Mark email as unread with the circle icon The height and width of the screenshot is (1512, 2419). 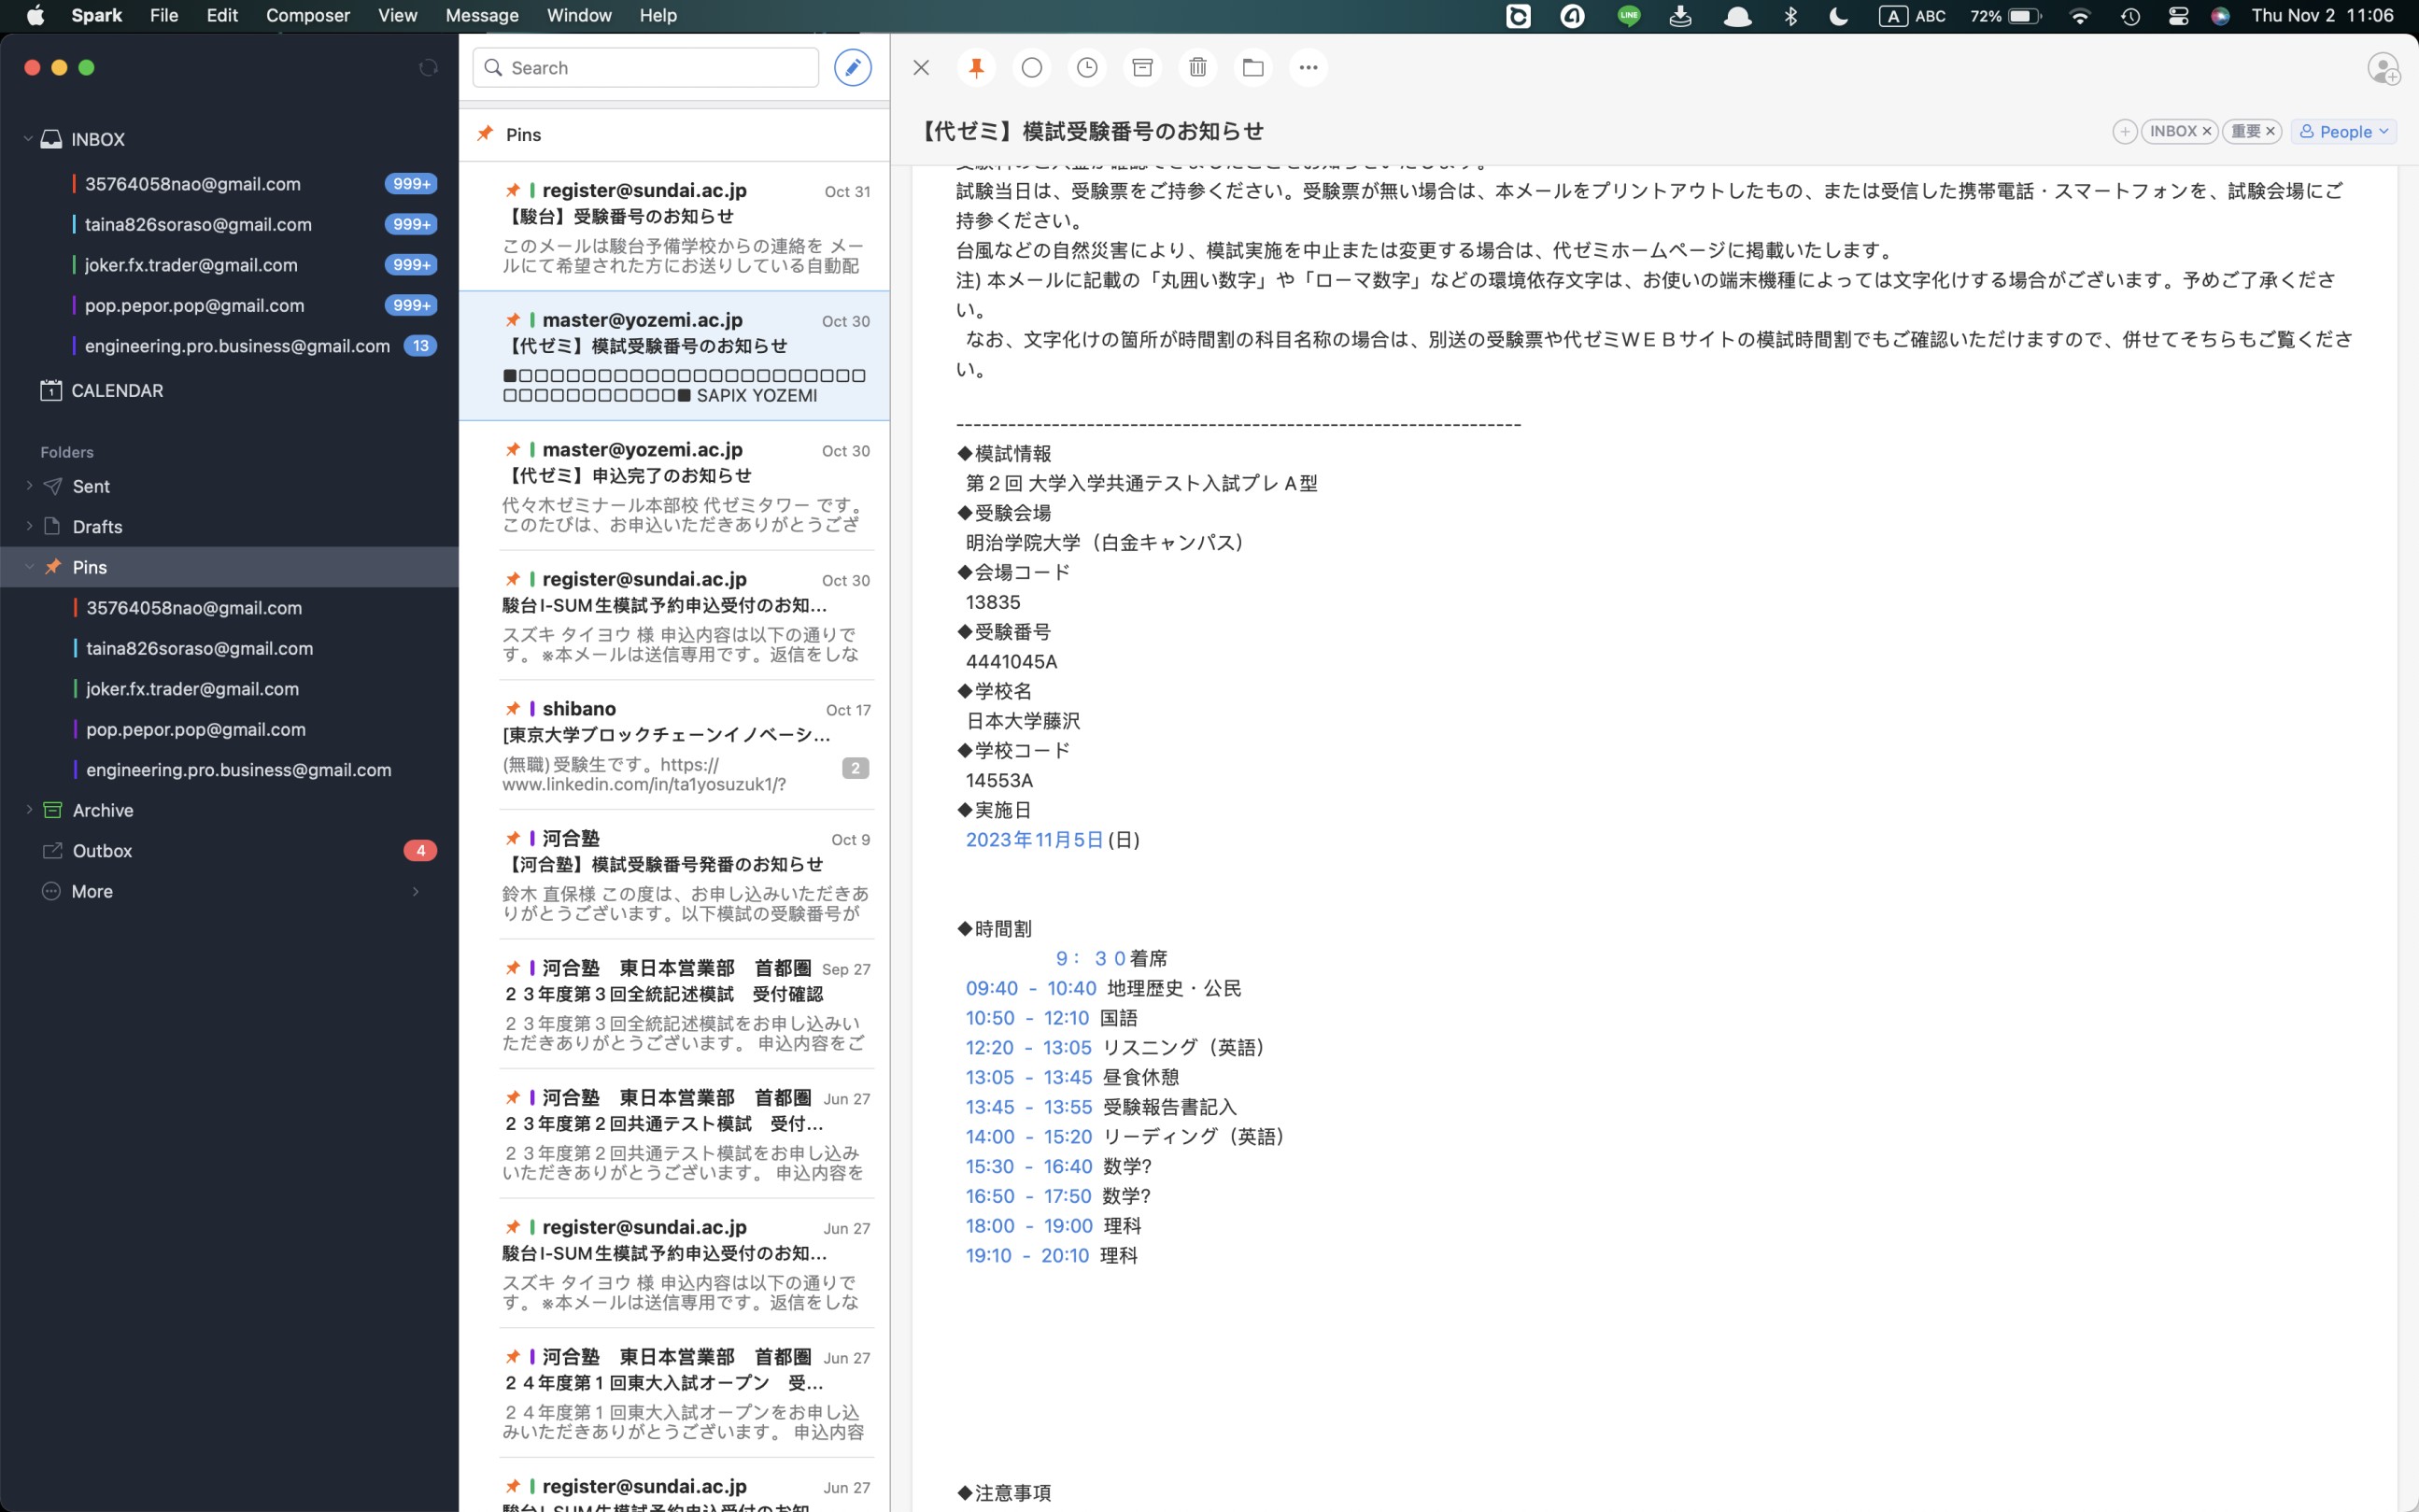pos(1031,67)
